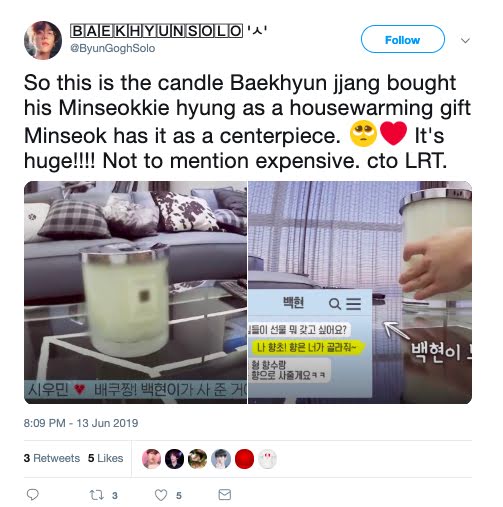This screenshot has width=503, height=507.
Task: Follow the @ByunGoghSolo account
Action: (x=403, y=39)
